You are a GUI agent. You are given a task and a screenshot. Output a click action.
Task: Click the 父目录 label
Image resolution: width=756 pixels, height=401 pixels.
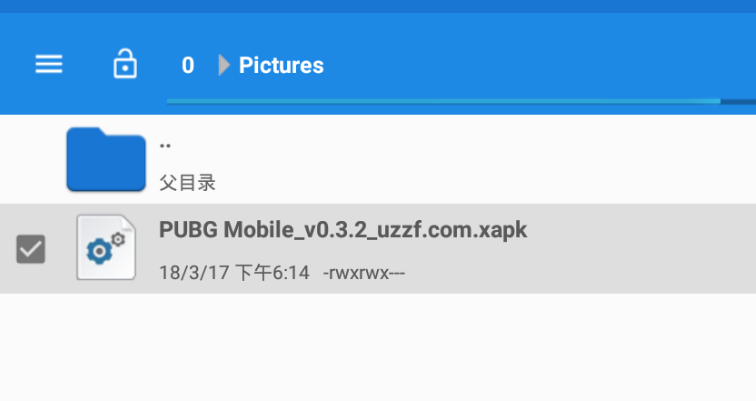(187, 183)
